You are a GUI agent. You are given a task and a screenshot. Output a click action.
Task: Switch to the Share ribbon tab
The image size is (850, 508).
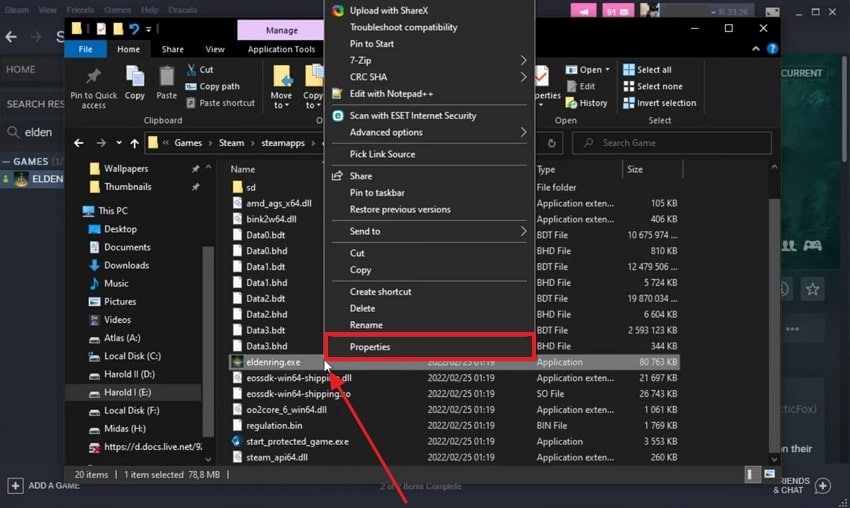(172, 49)
